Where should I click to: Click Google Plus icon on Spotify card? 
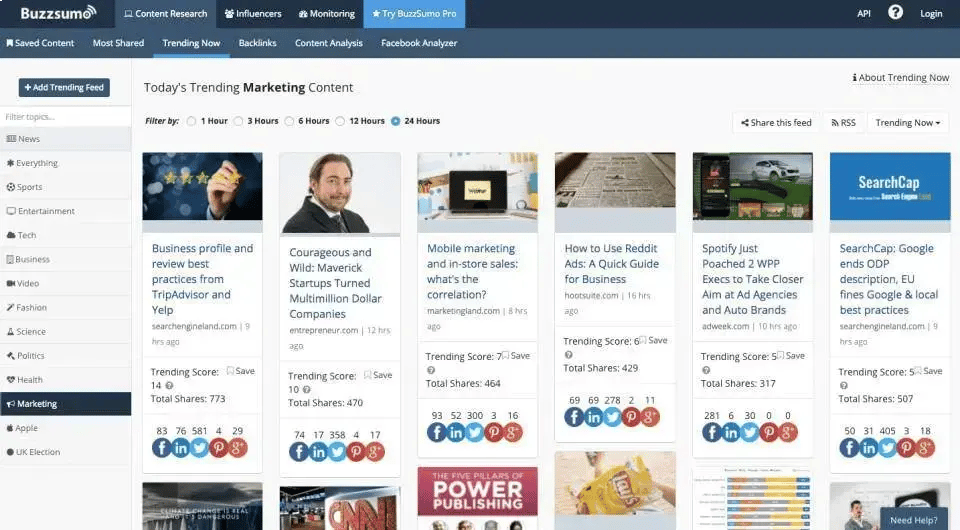[787, 433]
